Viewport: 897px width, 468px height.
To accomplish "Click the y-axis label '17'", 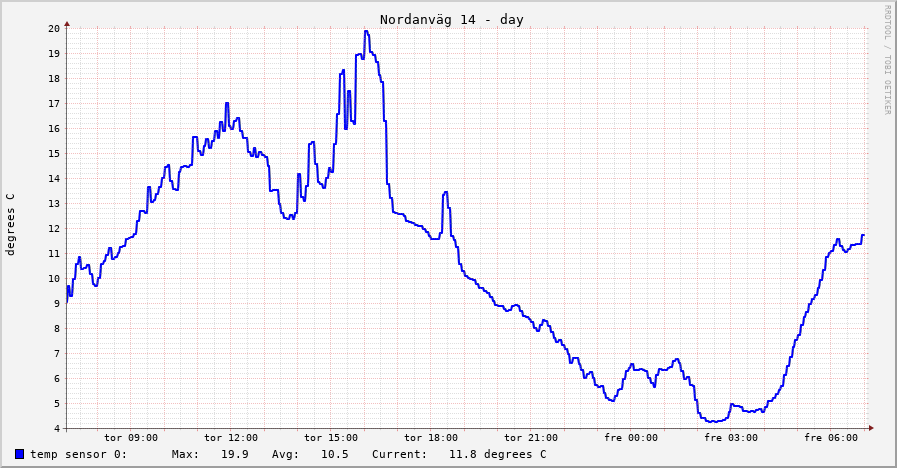I will (x=54, y=104).
